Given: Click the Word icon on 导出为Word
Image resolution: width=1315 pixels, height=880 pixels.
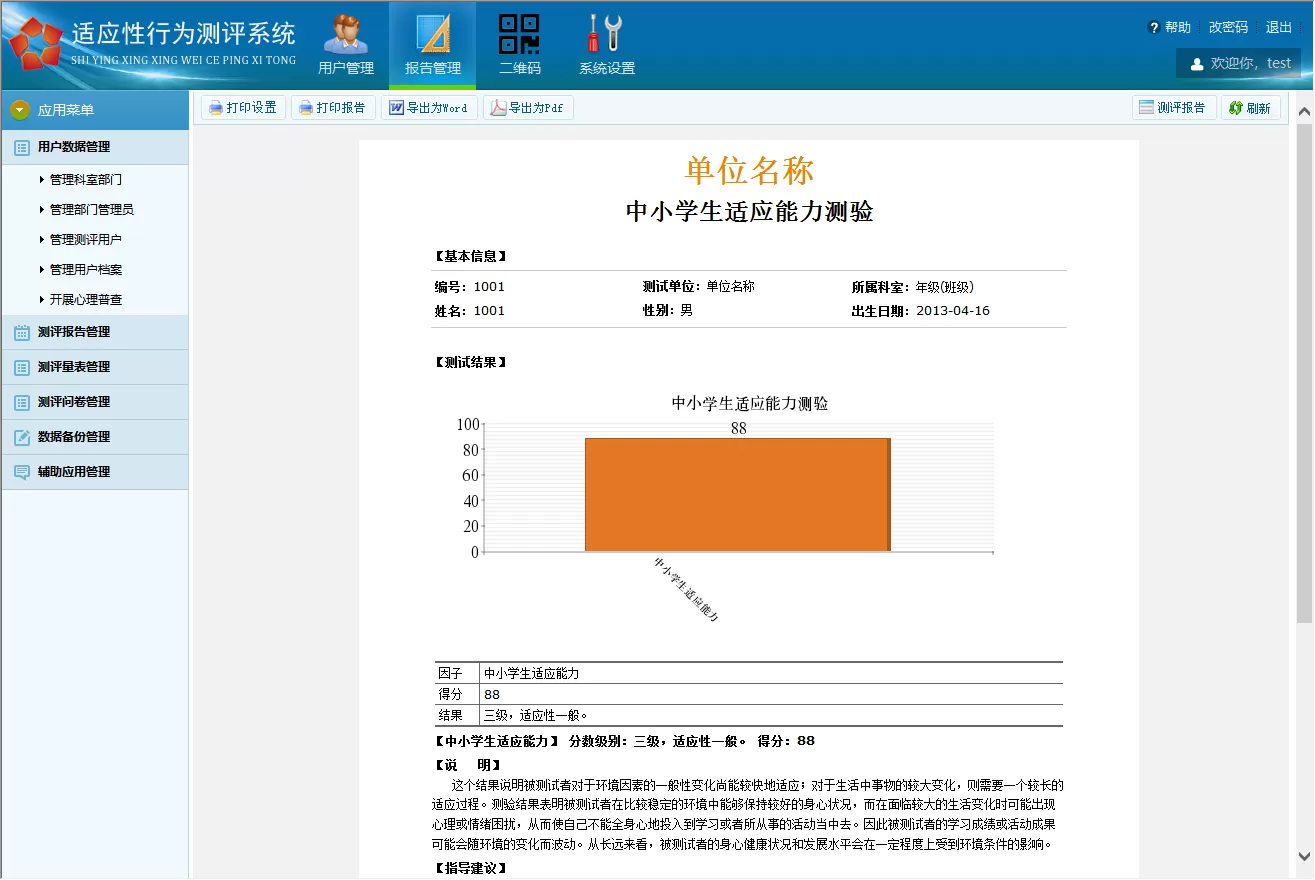Looking at the screenshot, I should (x=396, y=108).
